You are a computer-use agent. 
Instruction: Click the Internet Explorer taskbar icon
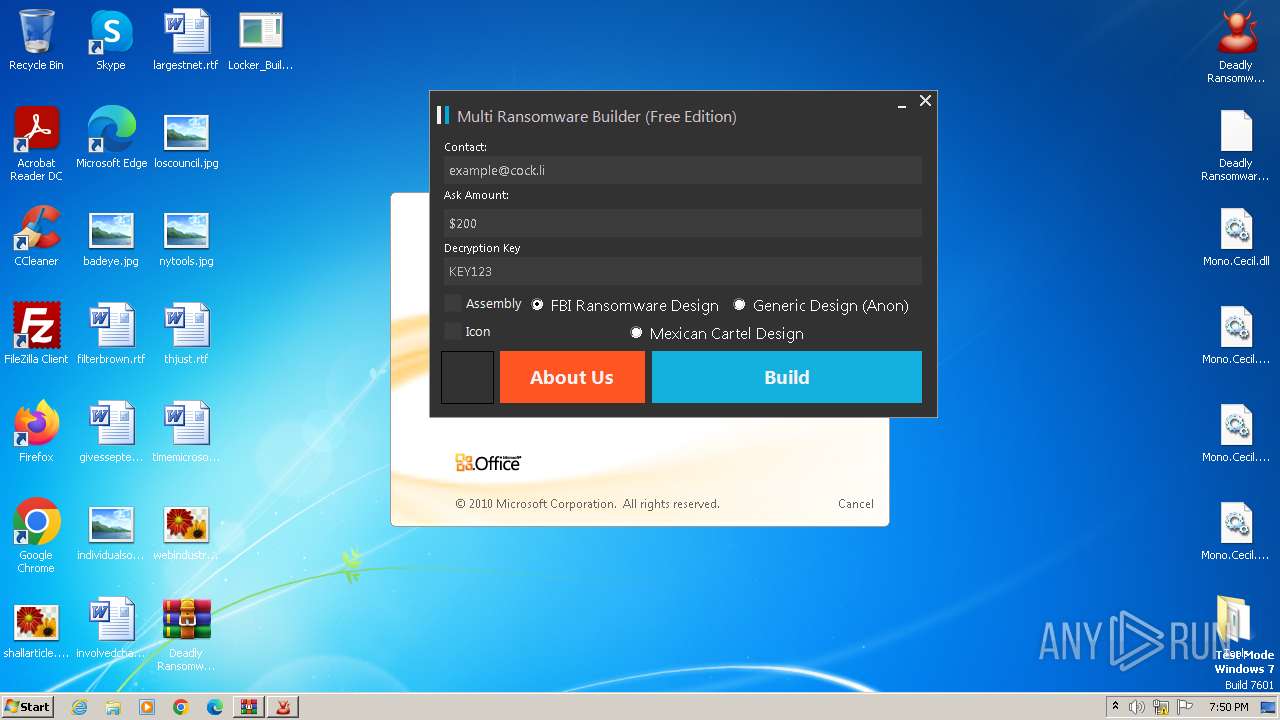79,707
